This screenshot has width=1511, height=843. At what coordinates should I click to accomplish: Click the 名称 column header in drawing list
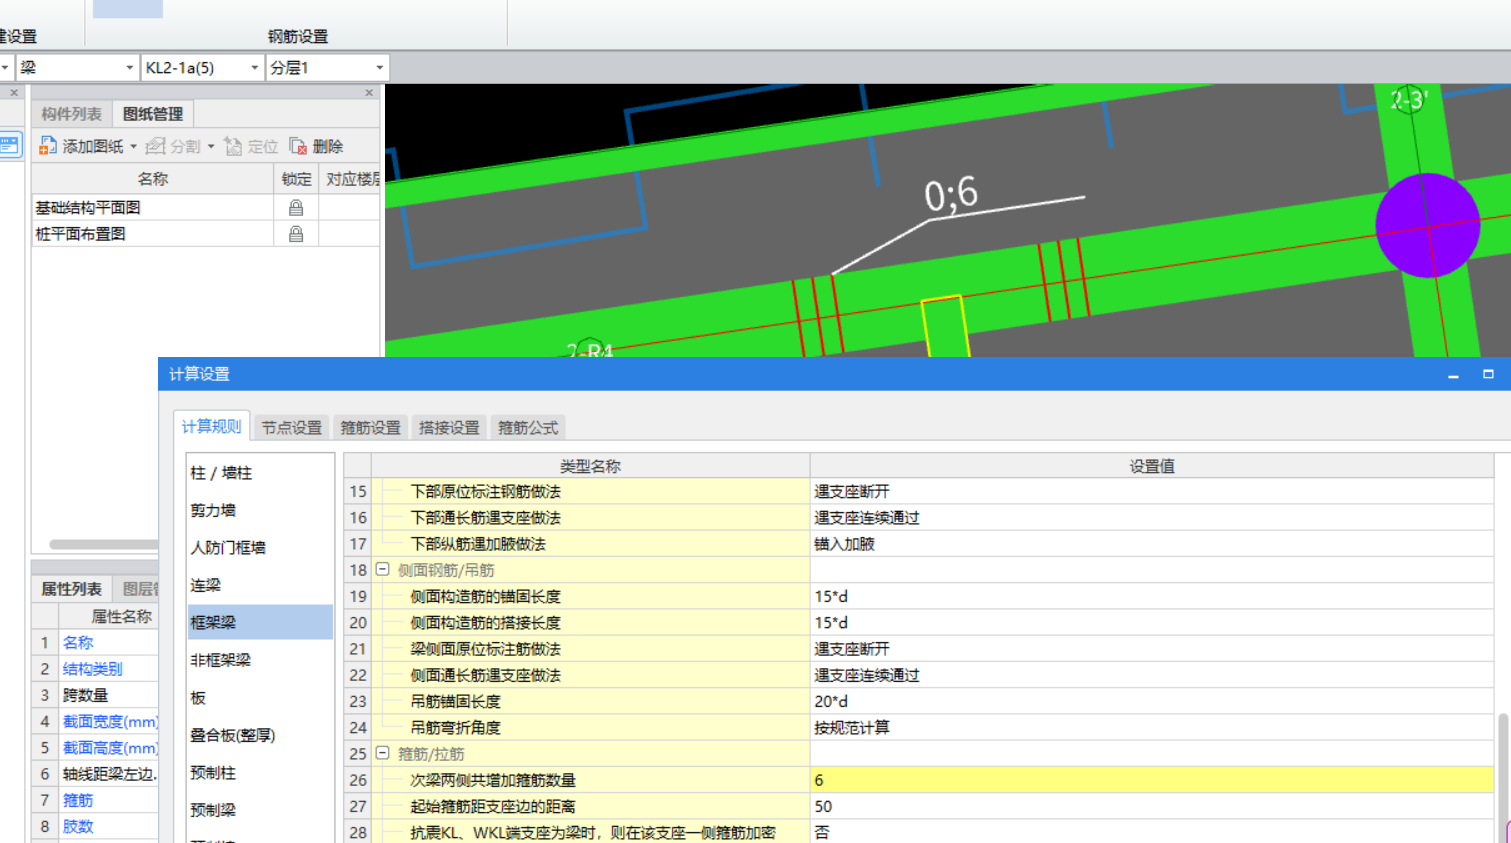pyautogui.click(x=152, y=179)
